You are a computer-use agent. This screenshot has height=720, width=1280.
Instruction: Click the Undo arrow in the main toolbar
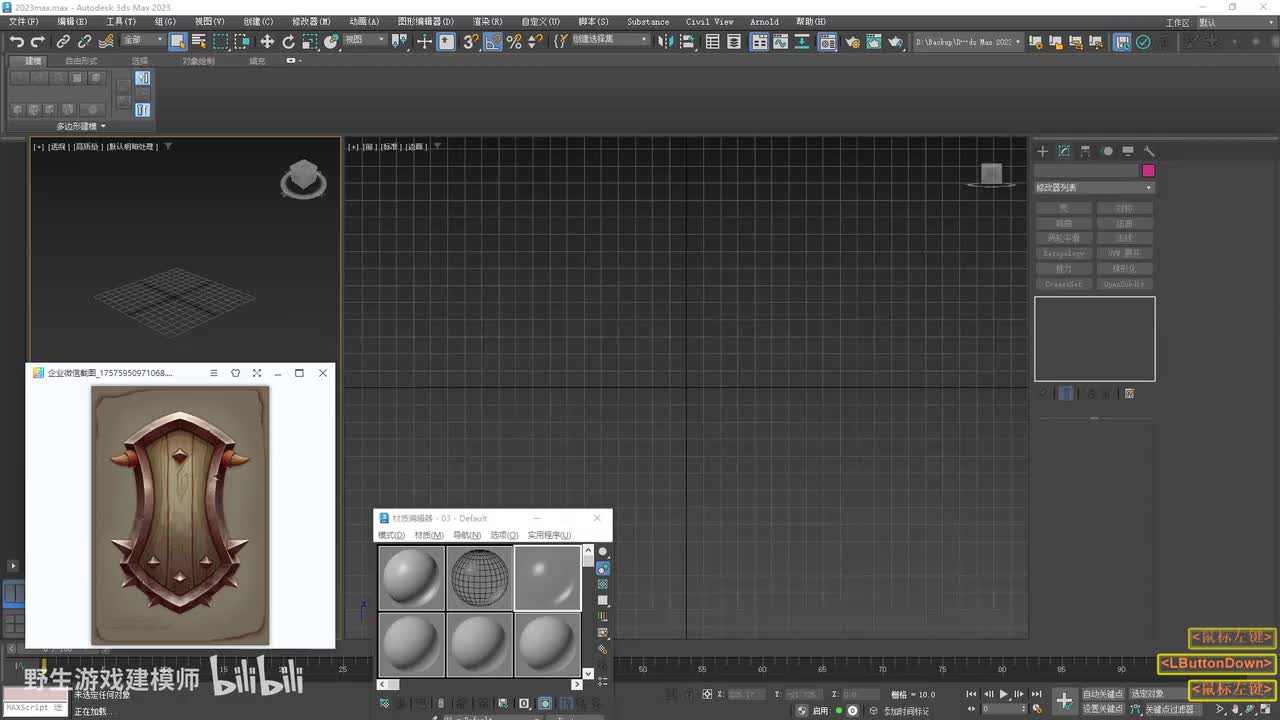17,41
